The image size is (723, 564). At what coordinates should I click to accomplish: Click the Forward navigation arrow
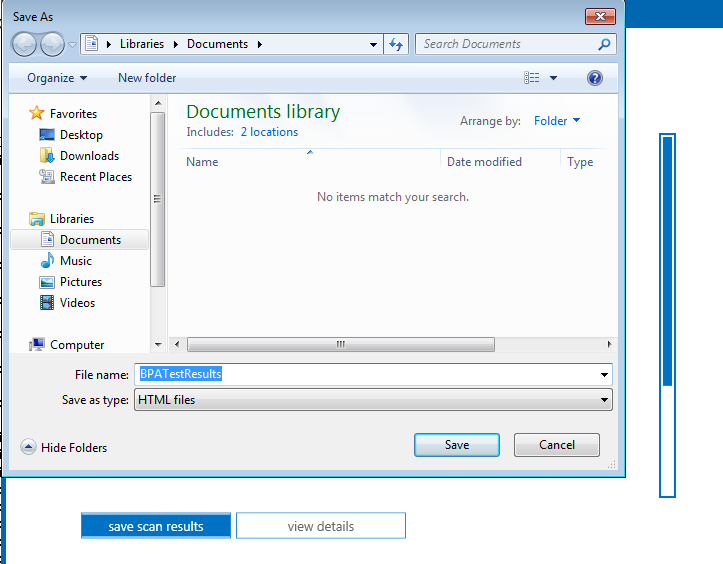click(x=52, y=44)
